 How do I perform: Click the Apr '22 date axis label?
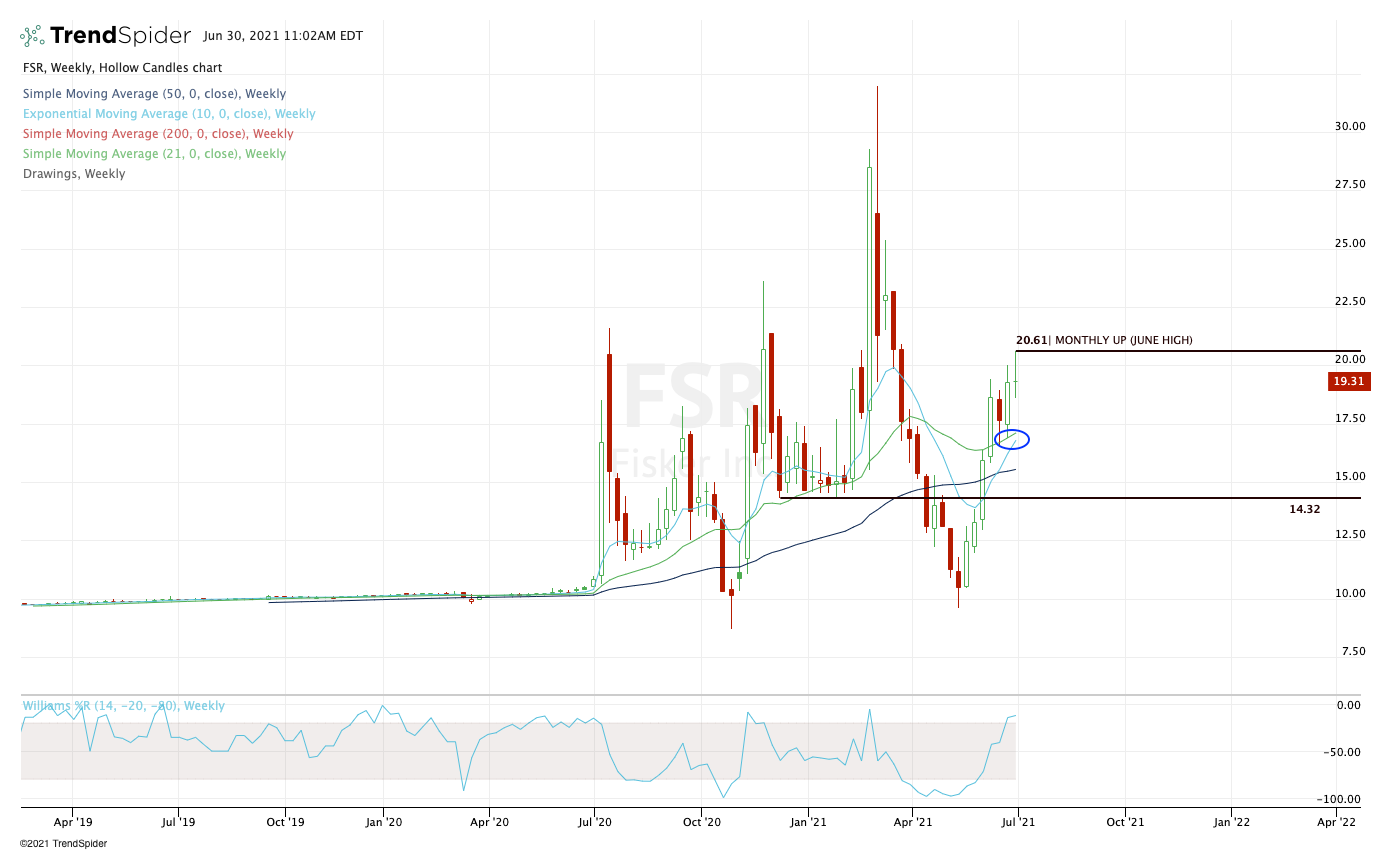point(1336,823)
